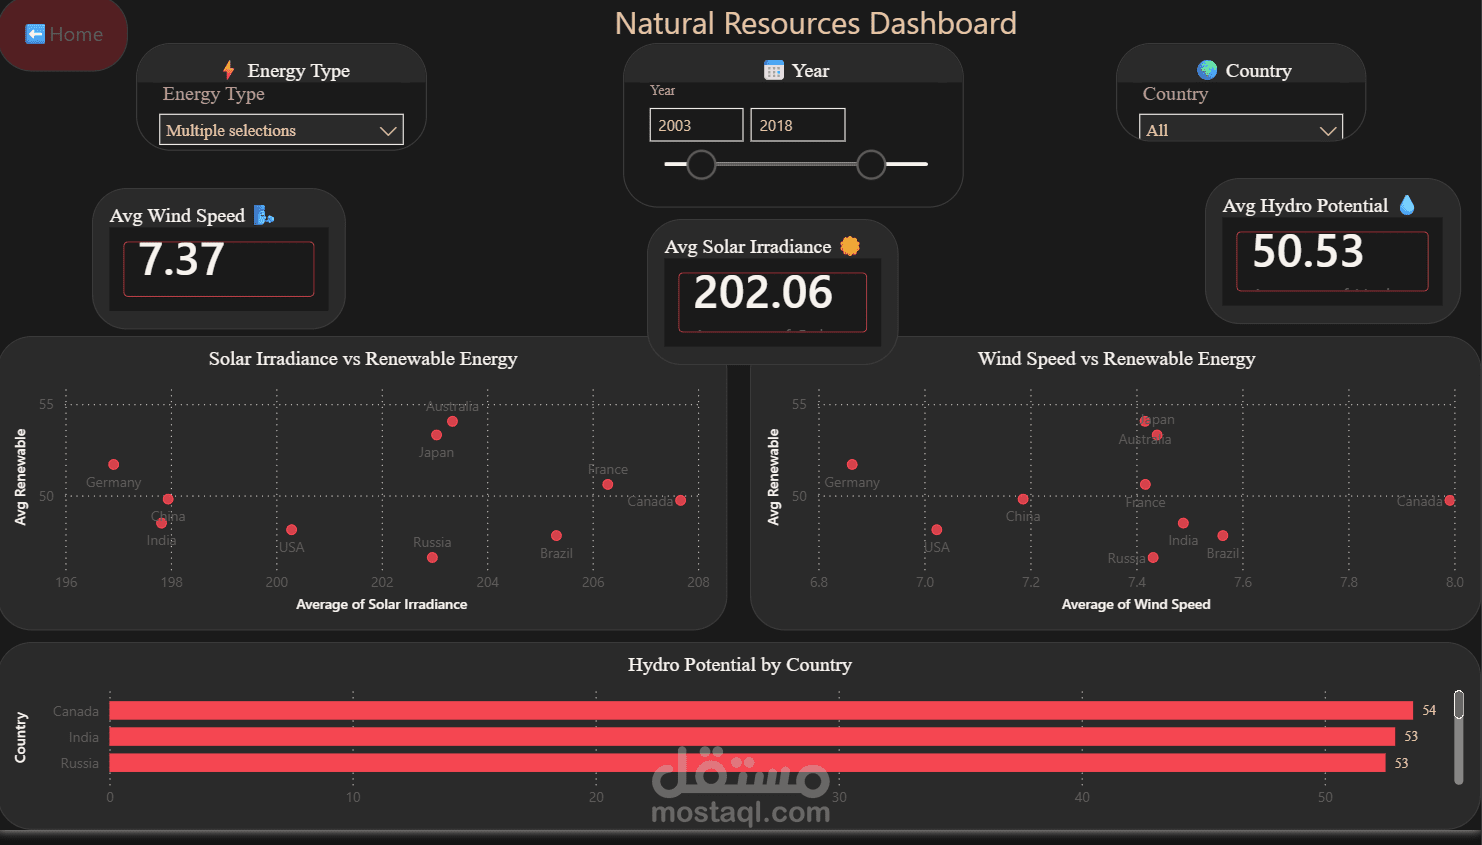Click the Natural Resources Dashboard title
This screenshot has height=845, width=1482.
816,23
